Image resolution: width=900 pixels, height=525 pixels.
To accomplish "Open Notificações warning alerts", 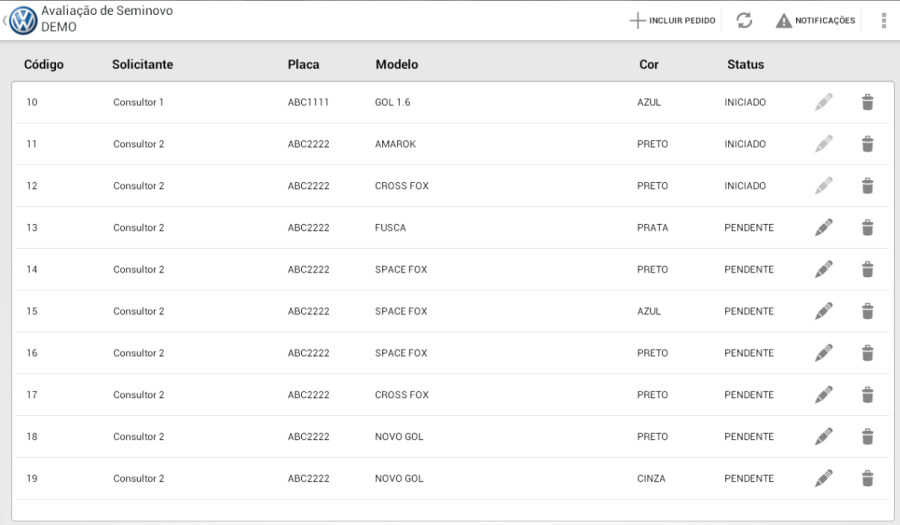I will coord(816,20).
